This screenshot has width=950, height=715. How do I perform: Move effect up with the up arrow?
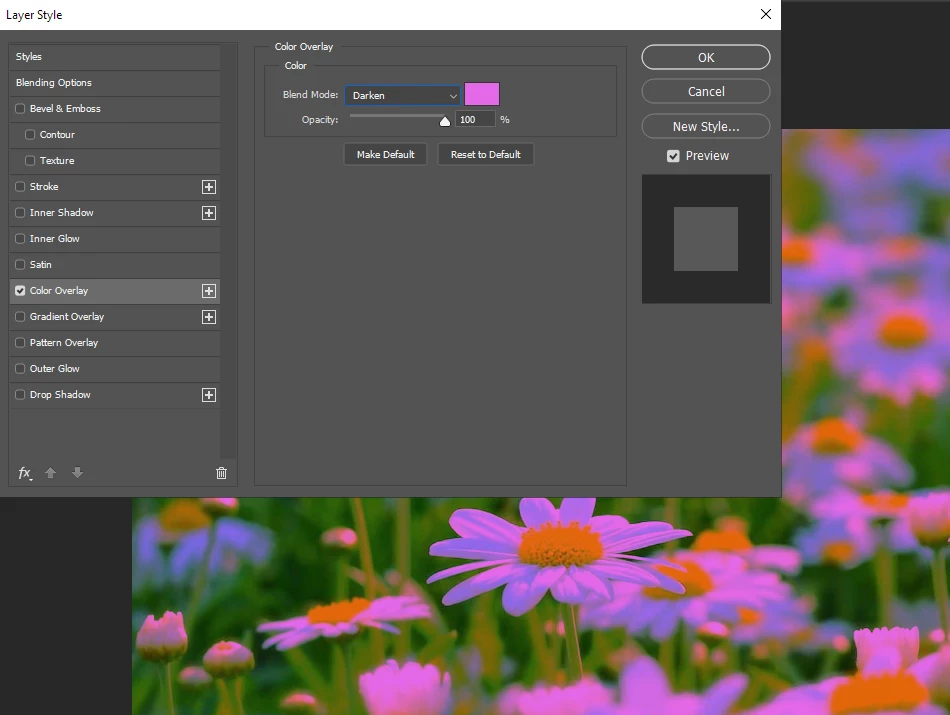click(50, 473)
